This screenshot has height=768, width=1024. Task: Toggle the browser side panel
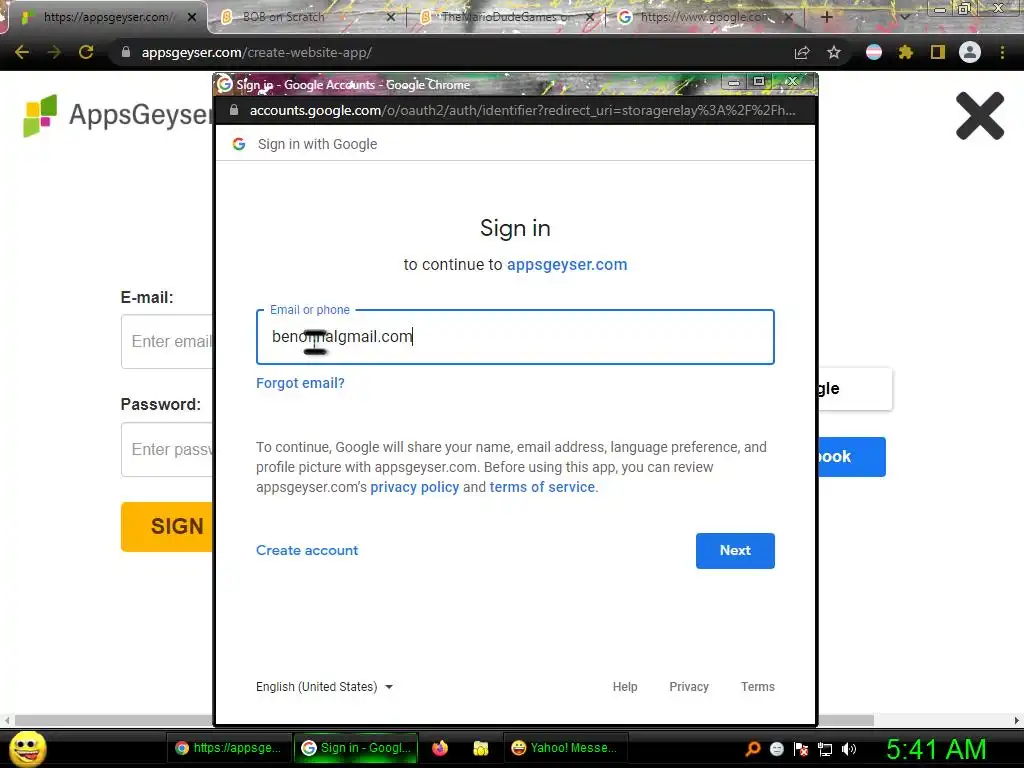coord(938,52)
